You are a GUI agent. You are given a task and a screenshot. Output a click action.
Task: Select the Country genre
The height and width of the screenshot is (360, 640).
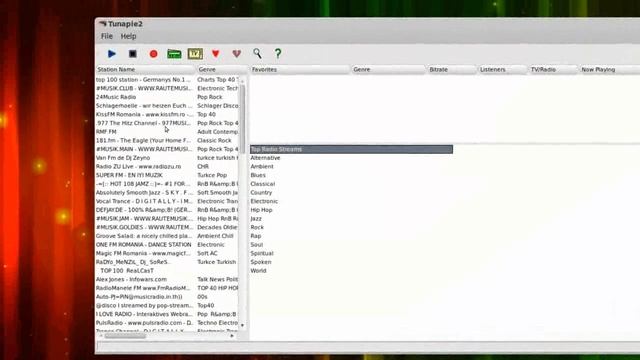tap(261, 193)
